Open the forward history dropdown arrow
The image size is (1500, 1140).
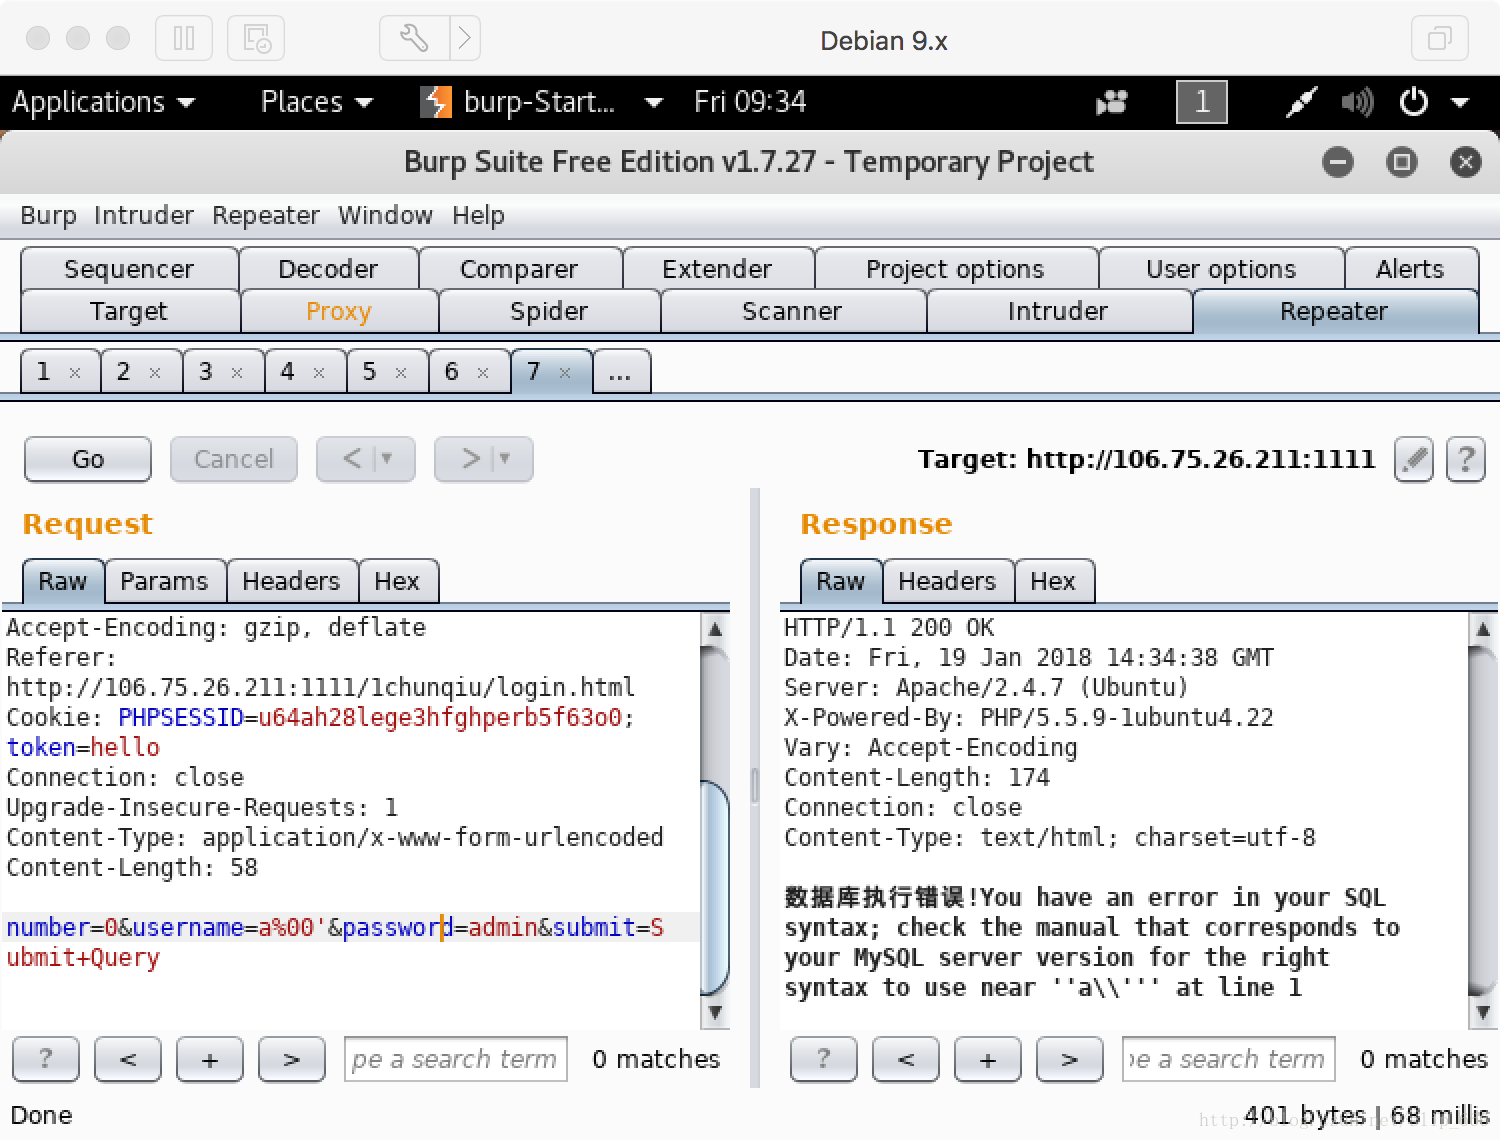click(x=505, y=459)
